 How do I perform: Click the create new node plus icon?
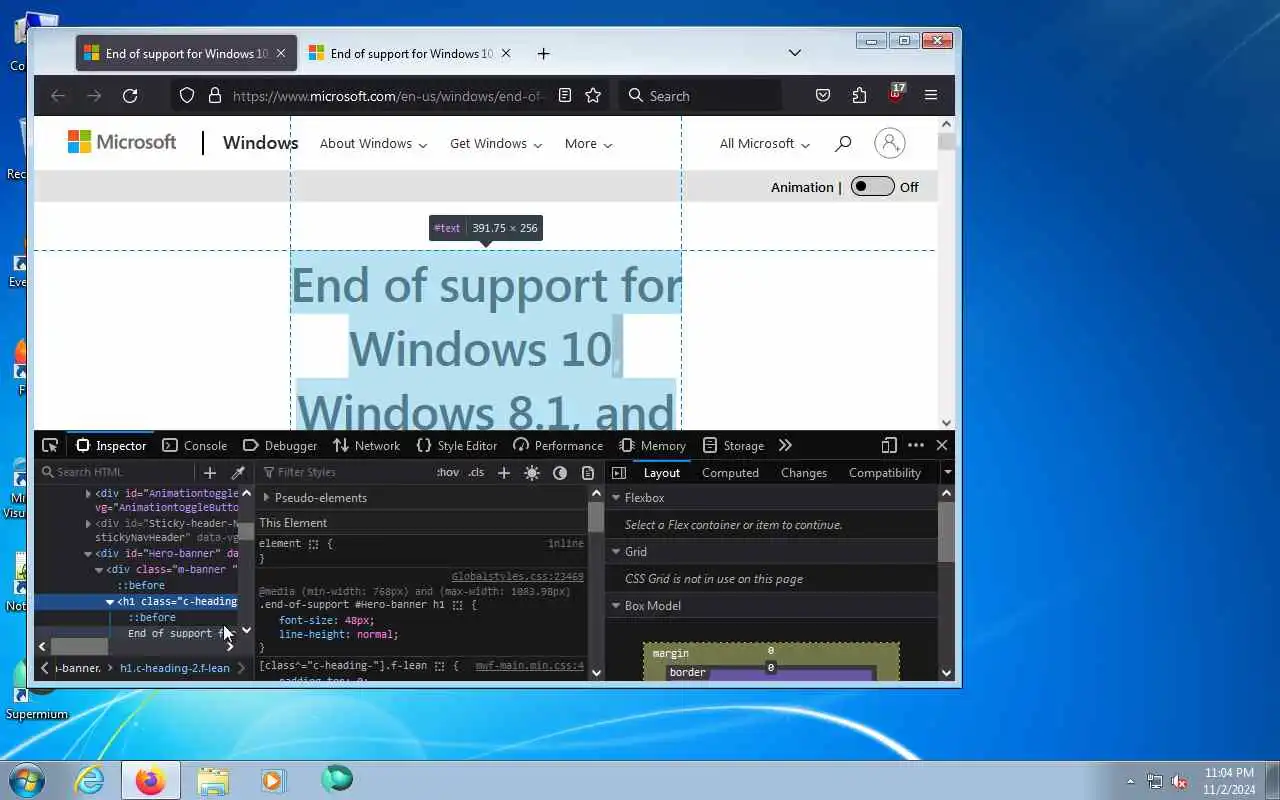[210, 473]
